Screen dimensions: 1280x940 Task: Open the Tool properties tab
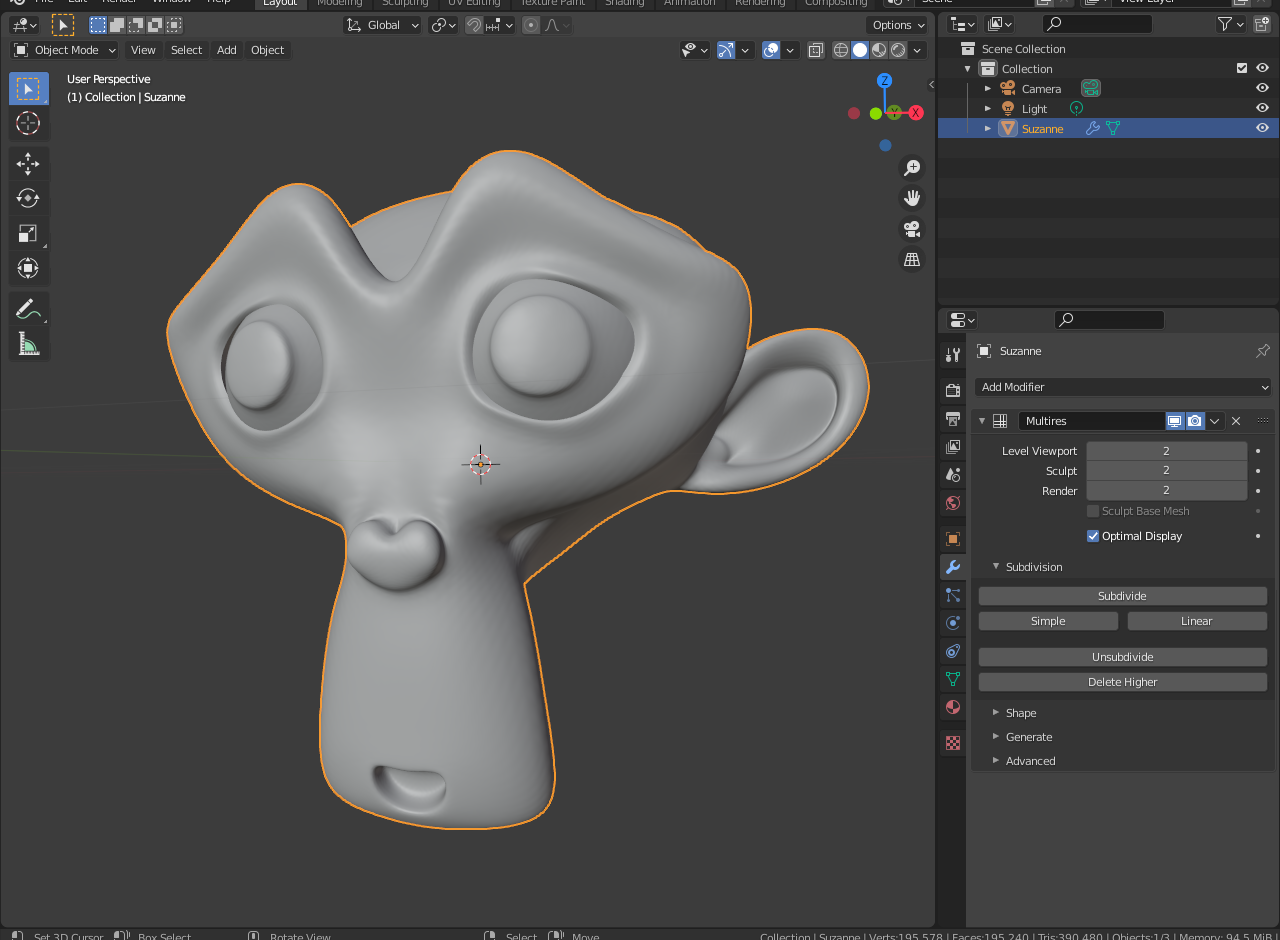click(x=953, y=355)
